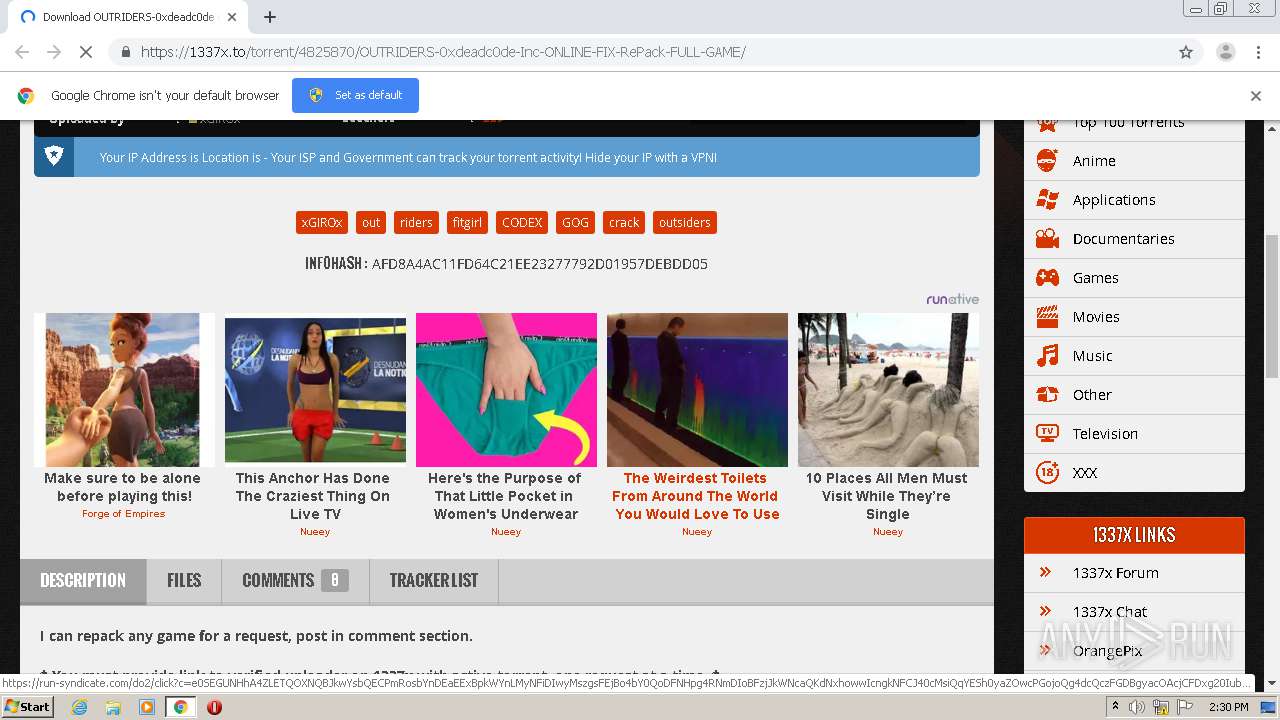
Task: Click 'Here's the Purpose of That Little Pocket' headline
Action: [505, 496]
